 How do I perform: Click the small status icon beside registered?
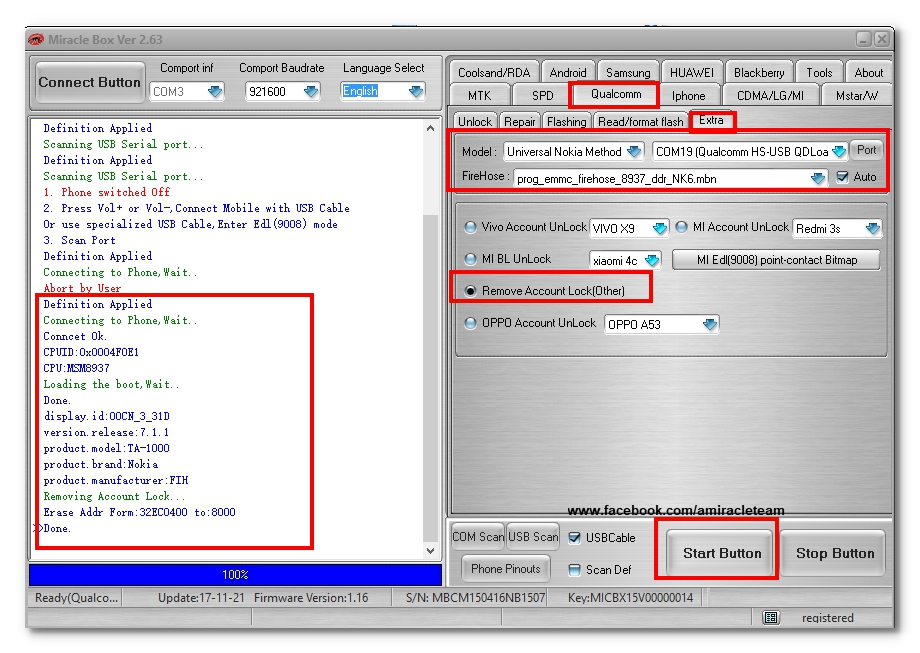770,617
